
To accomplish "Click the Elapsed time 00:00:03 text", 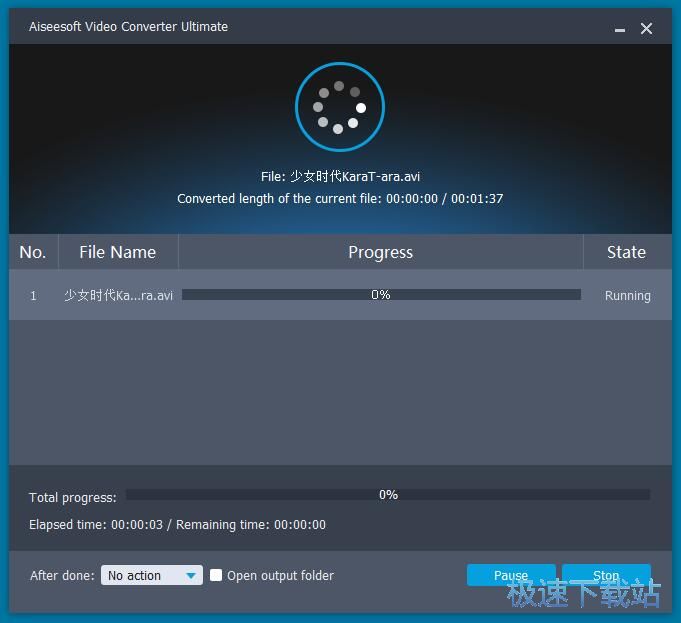I will coord(96,525).
